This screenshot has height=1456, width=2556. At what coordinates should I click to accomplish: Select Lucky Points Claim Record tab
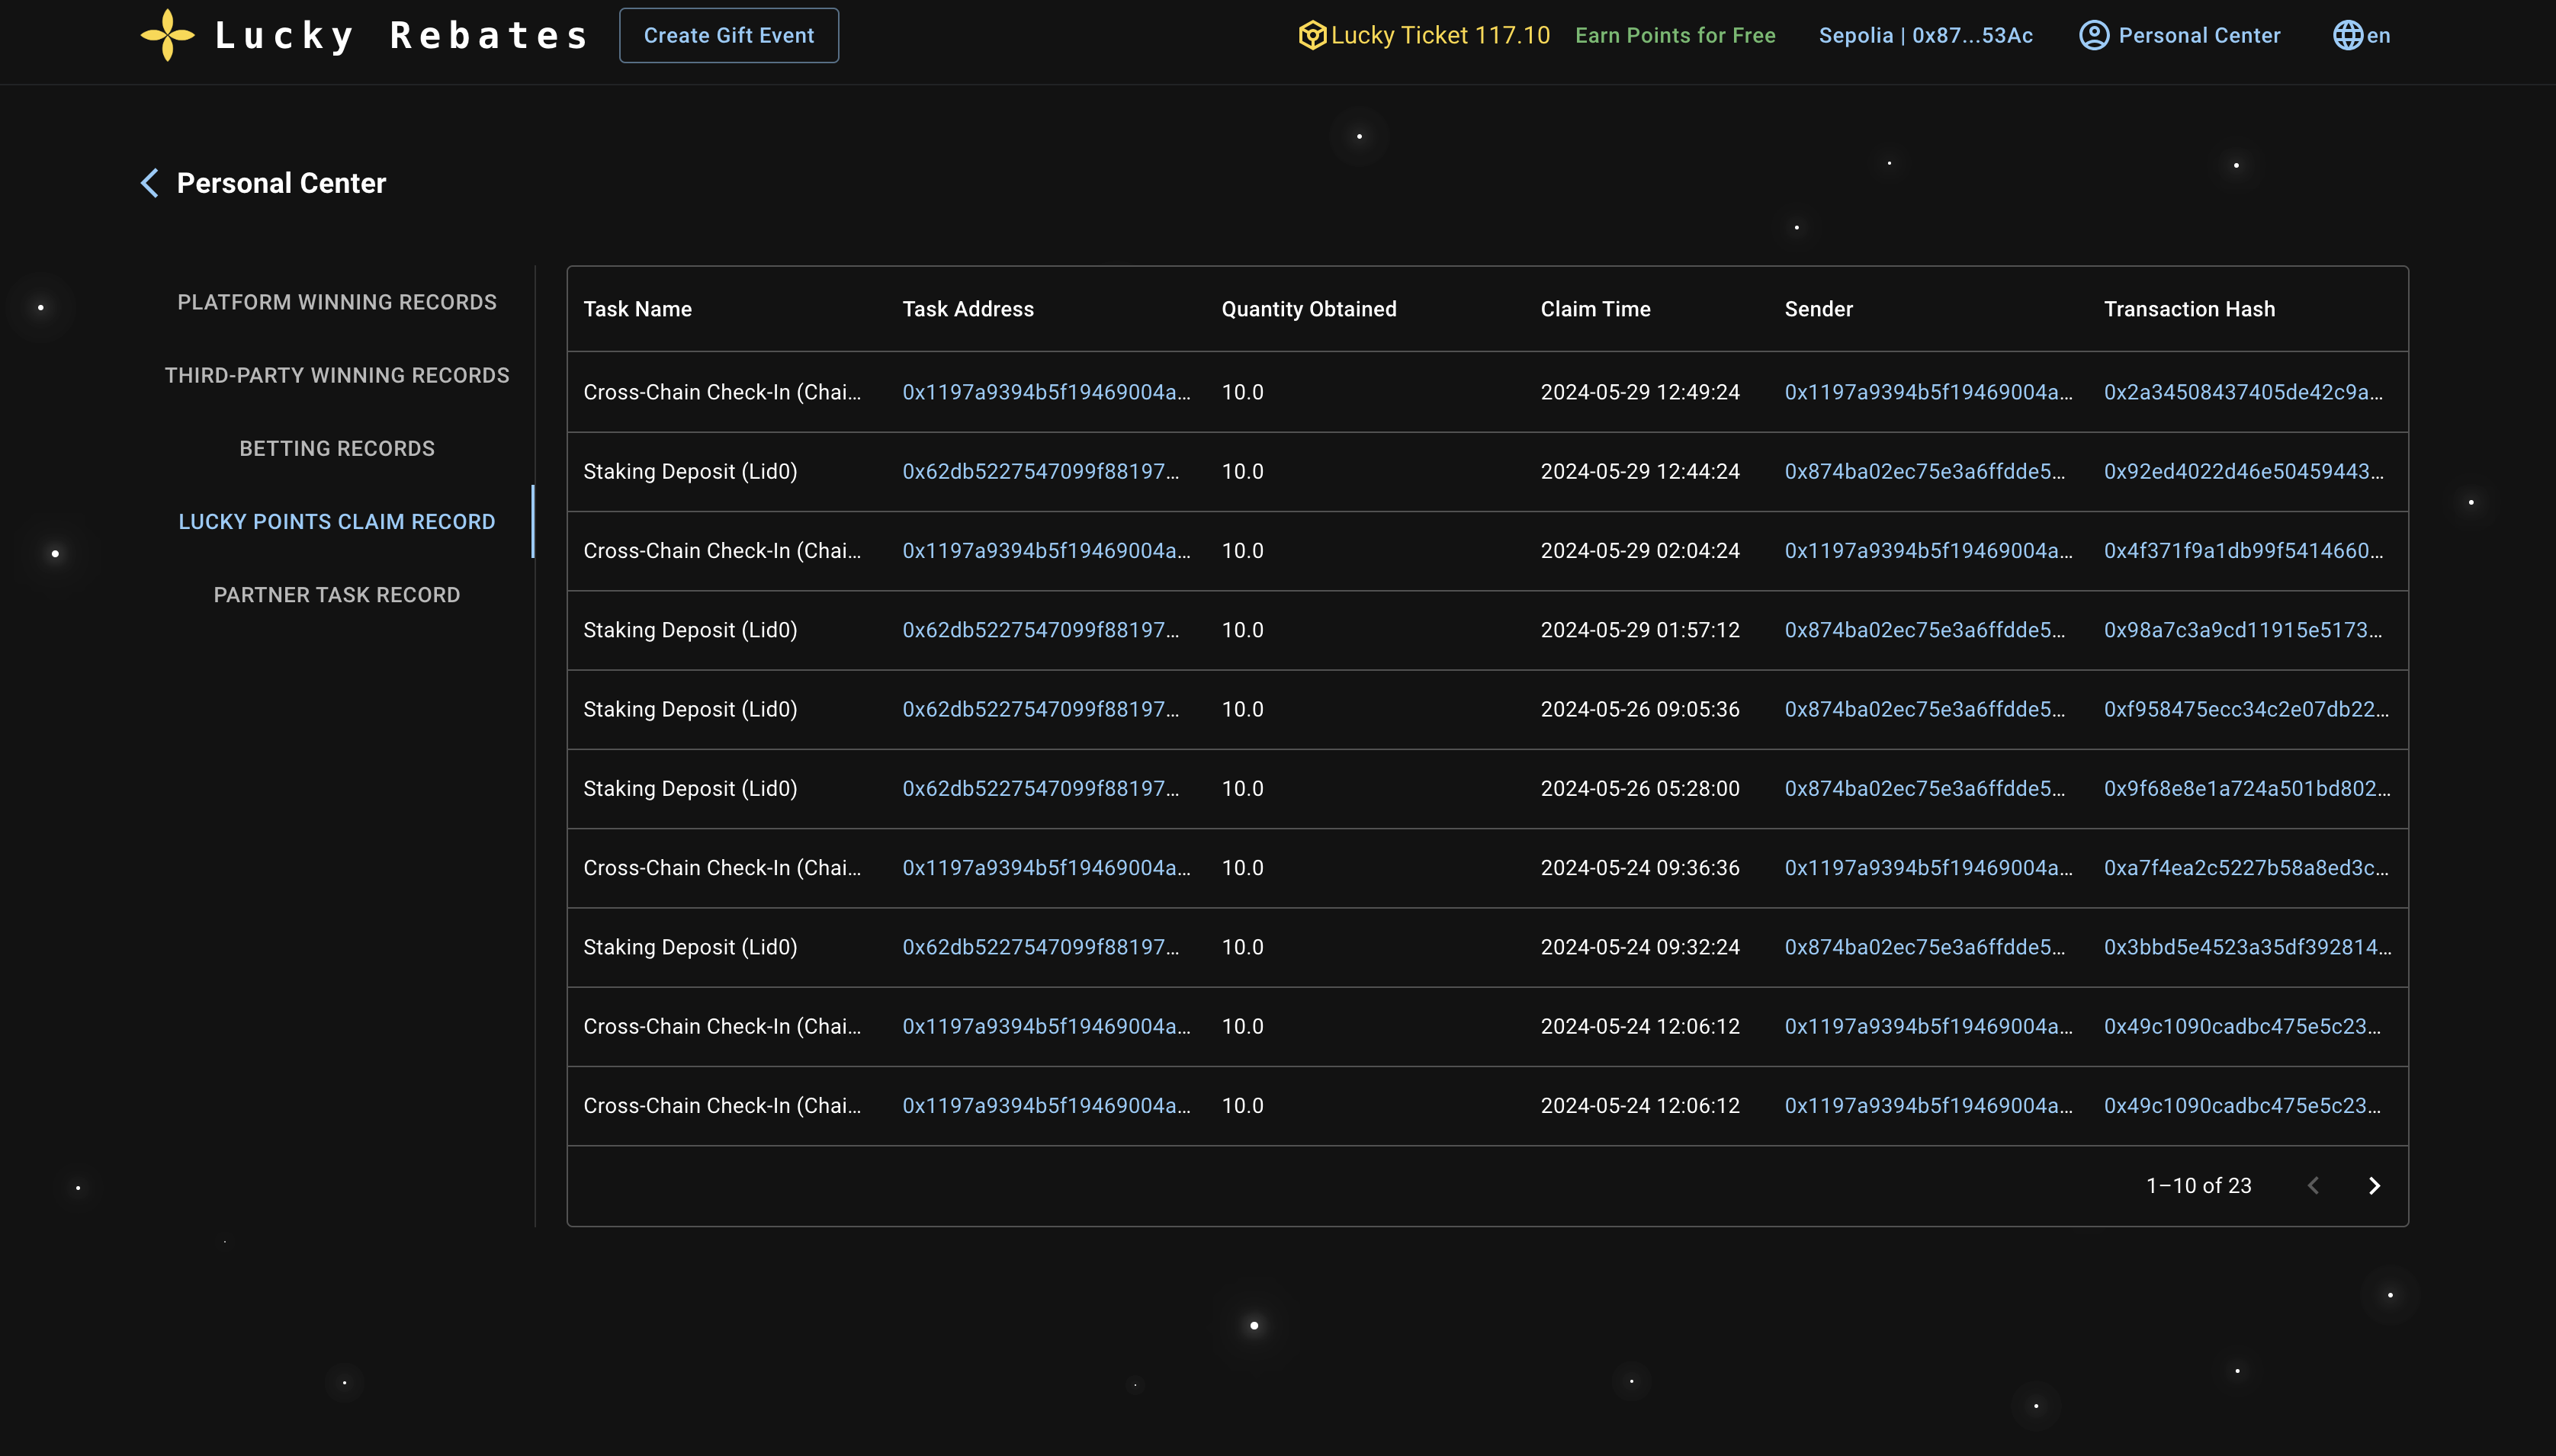tap(337, 521)
